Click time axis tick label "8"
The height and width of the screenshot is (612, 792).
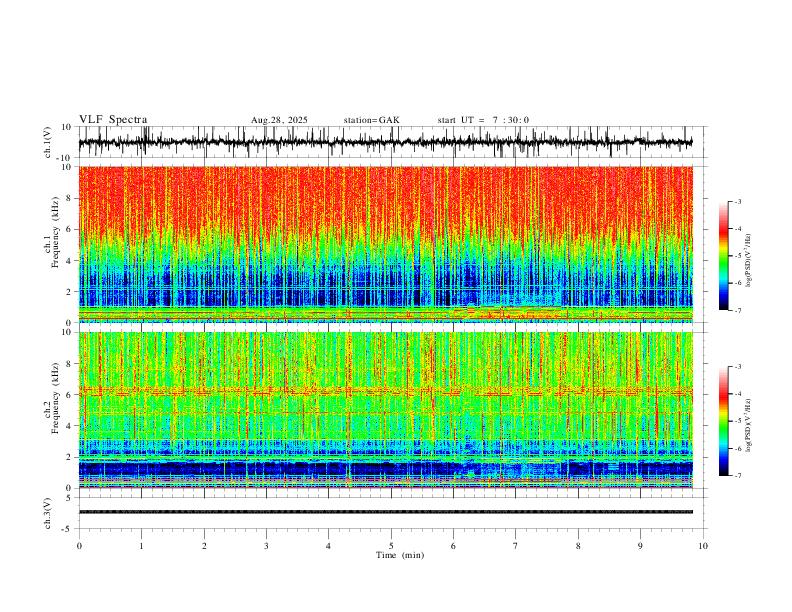click(578, 546)
